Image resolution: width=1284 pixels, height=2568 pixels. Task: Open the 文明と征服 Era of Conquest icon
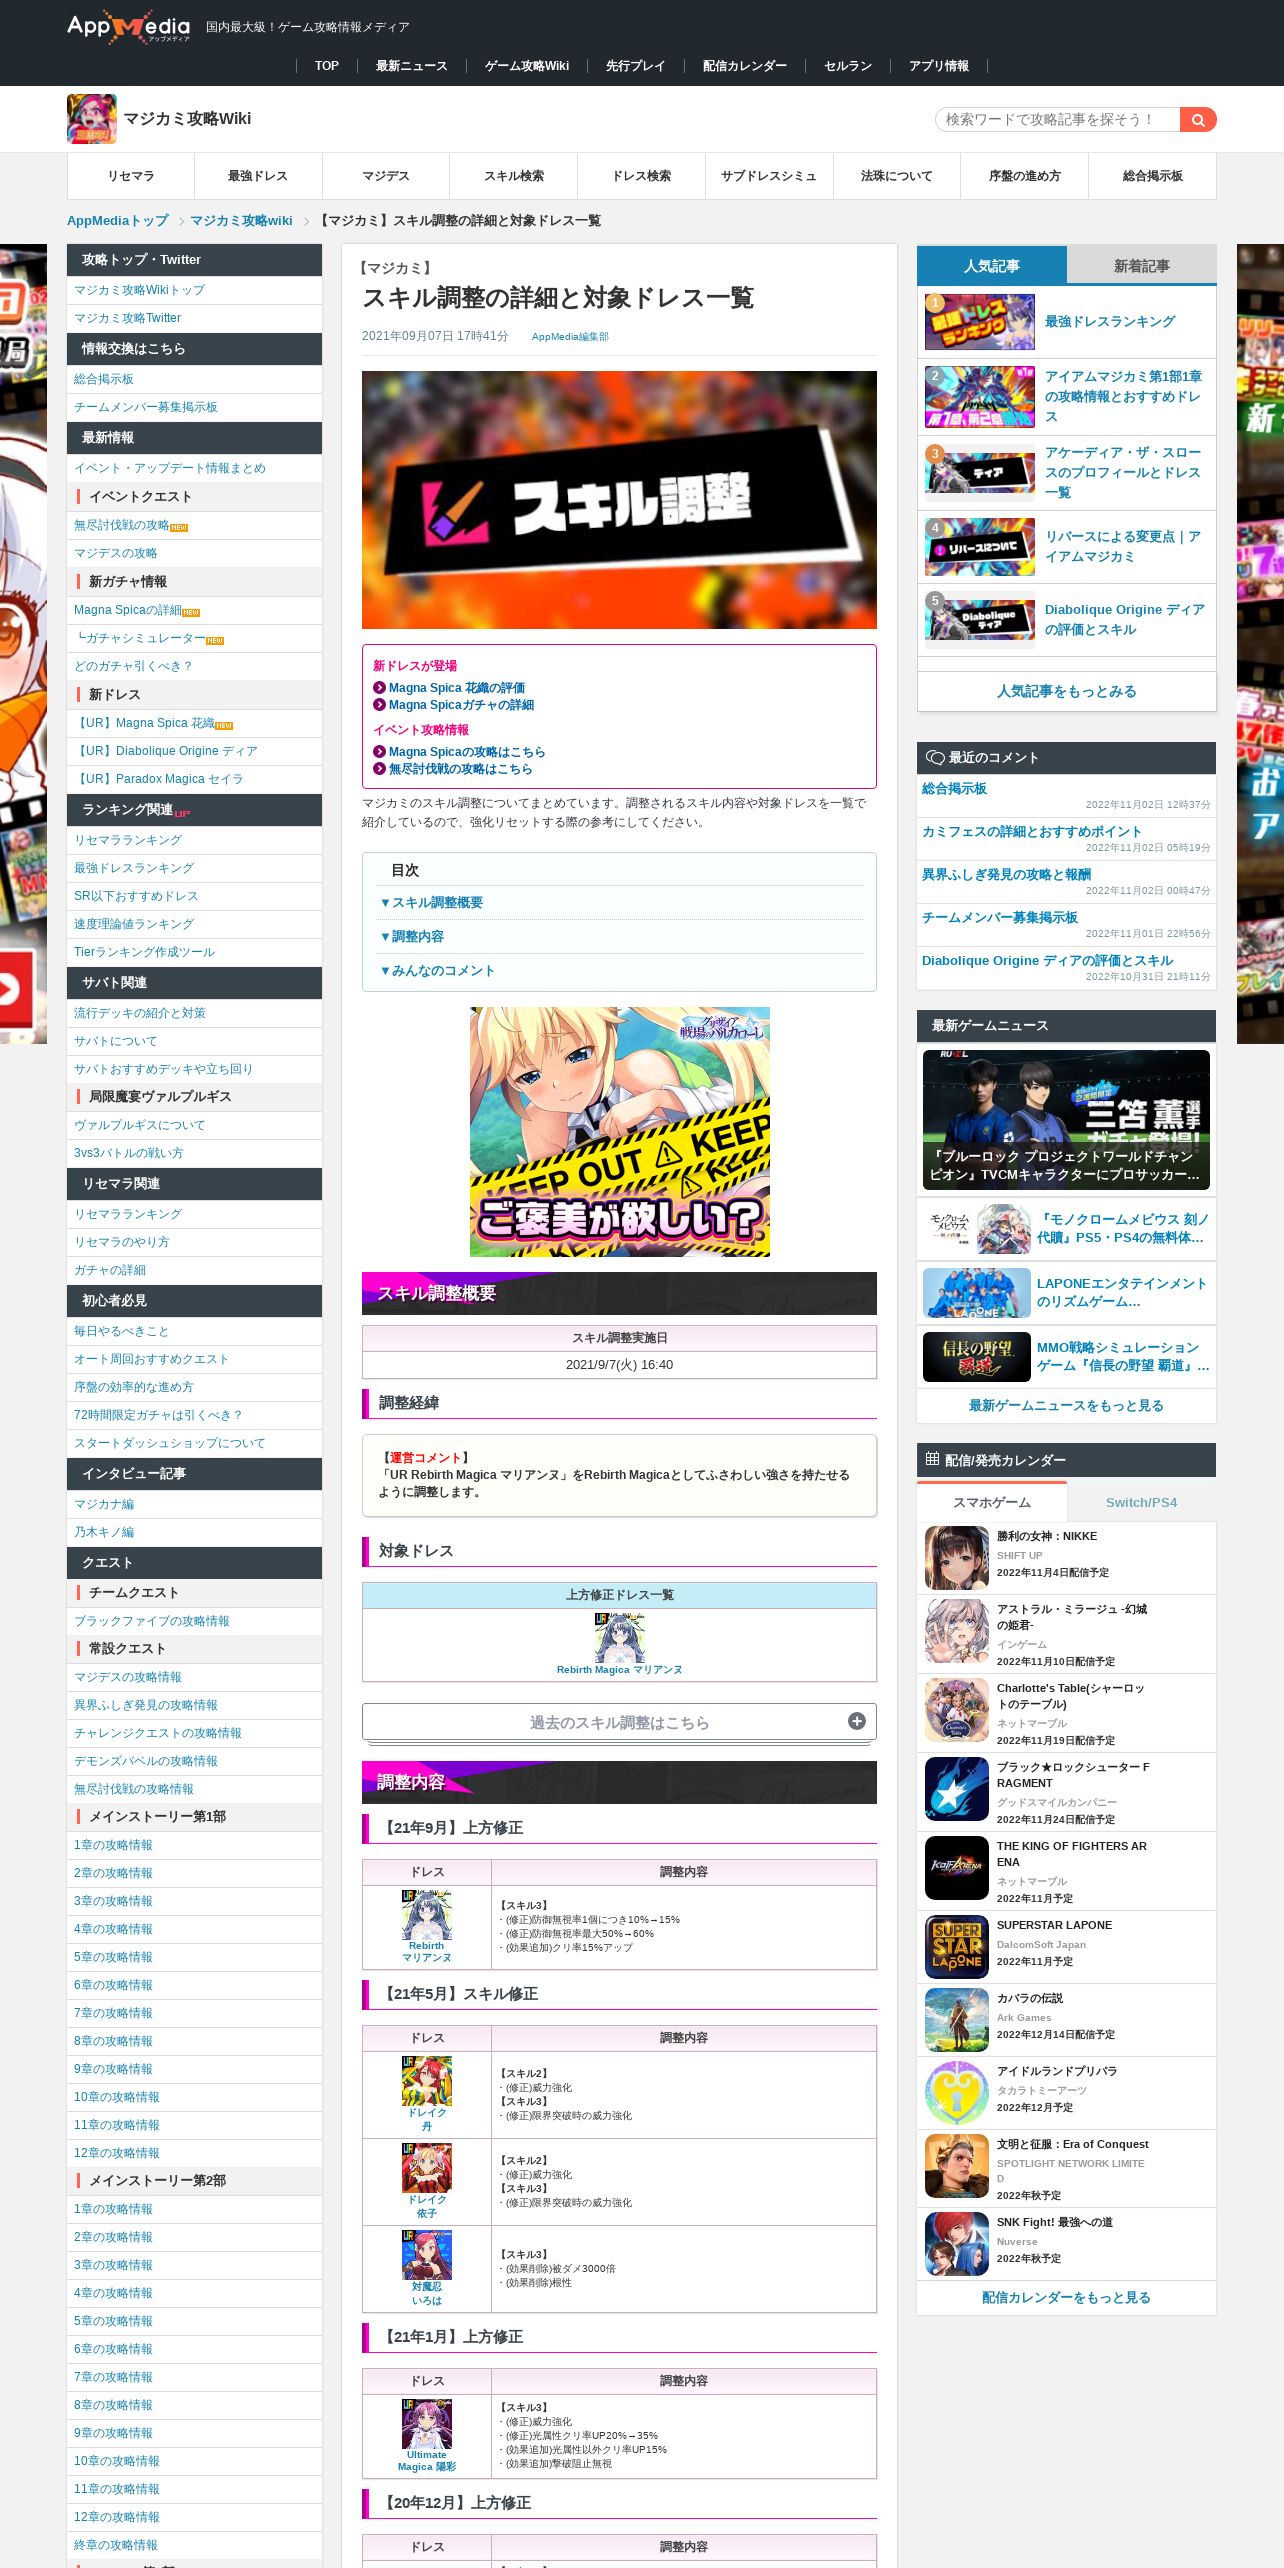[x=957, y=2166]
